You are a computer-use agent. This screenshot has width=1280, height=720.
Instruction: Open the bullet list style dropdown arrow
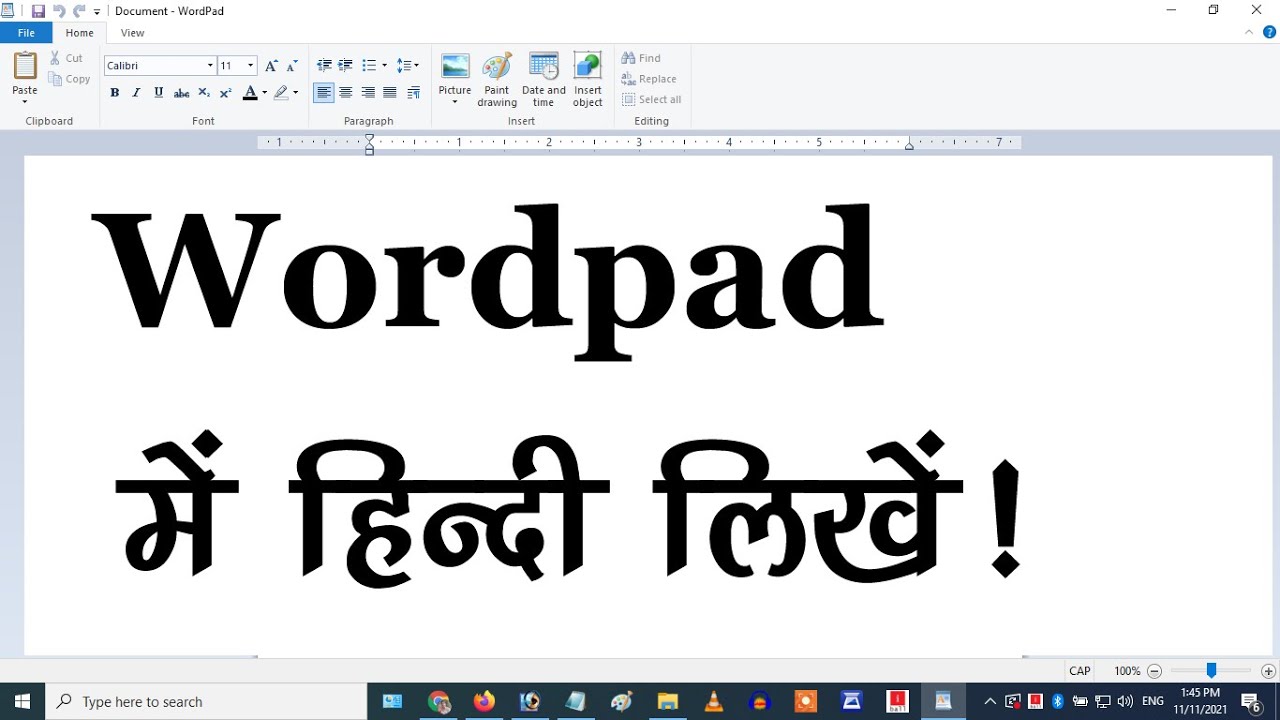pos(385,66)
